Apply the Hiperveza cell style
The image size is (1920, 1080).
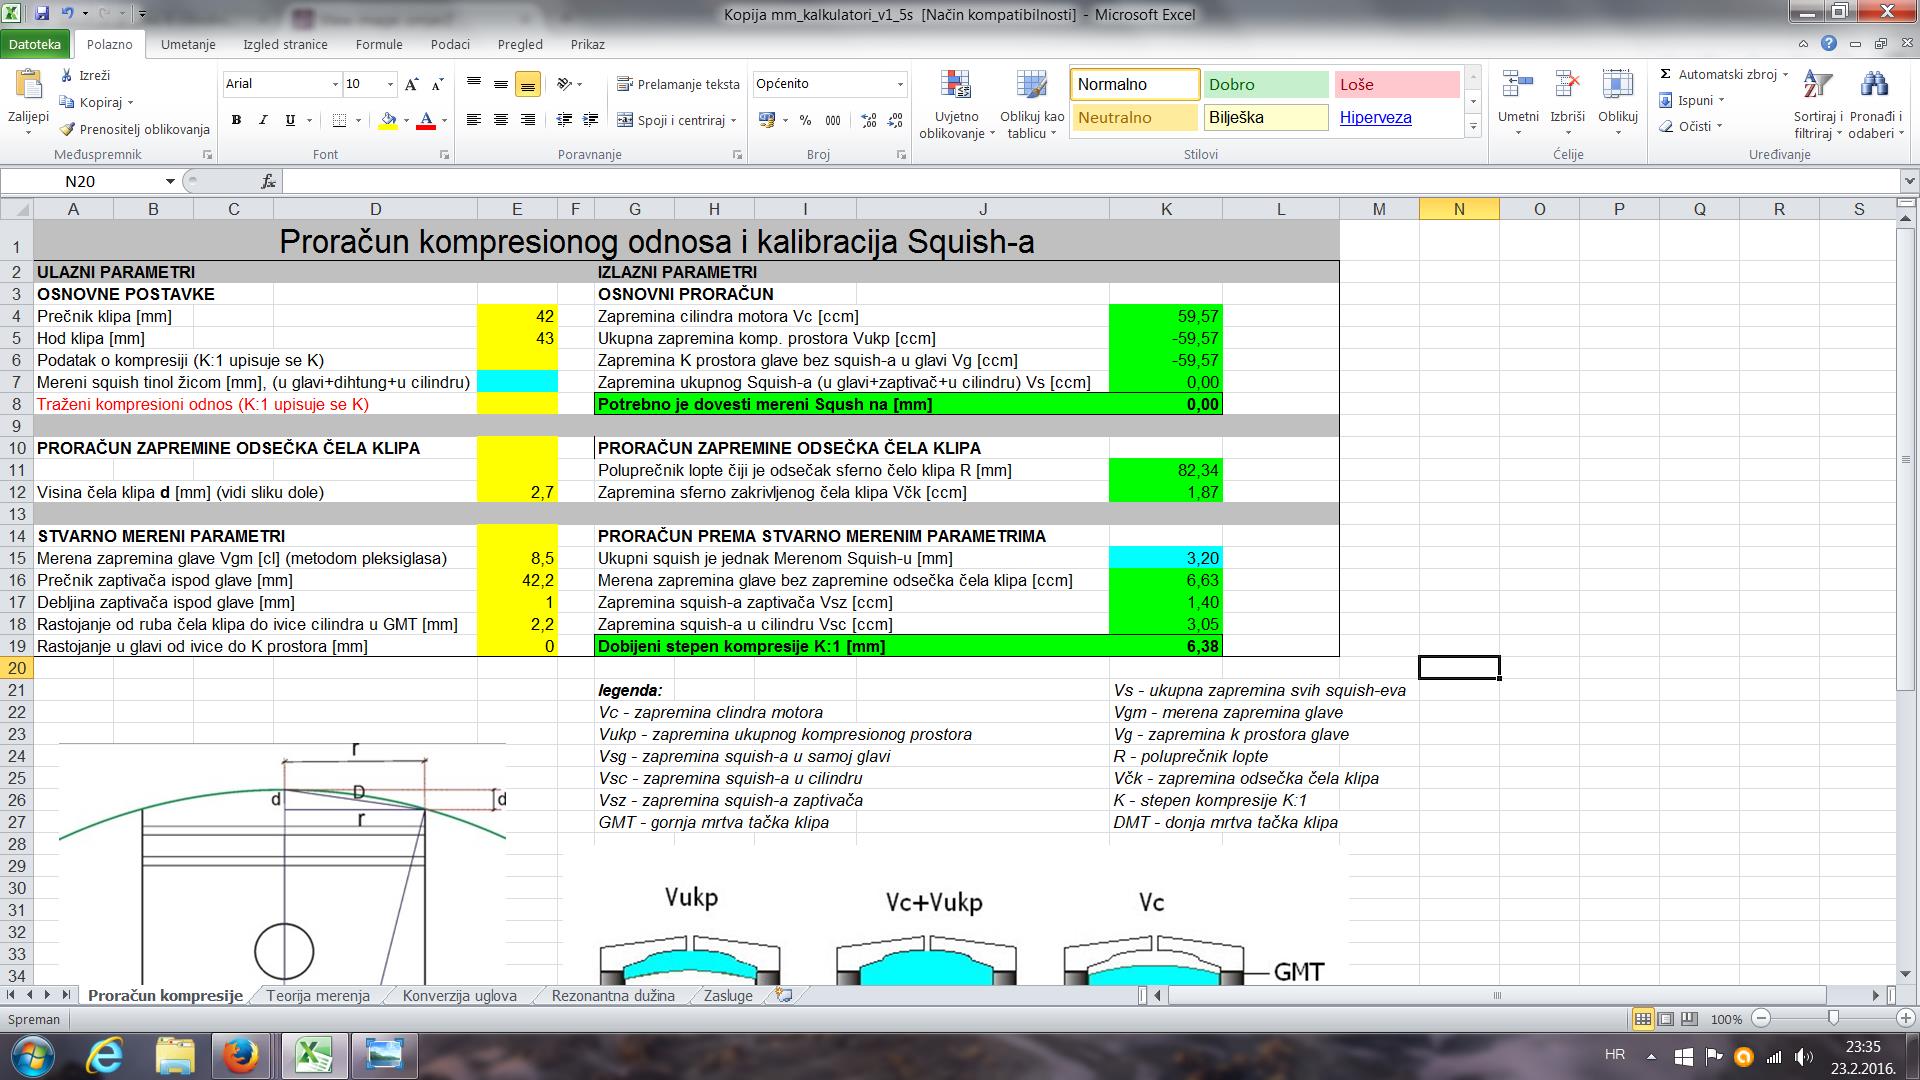[x=1375, y=117]
